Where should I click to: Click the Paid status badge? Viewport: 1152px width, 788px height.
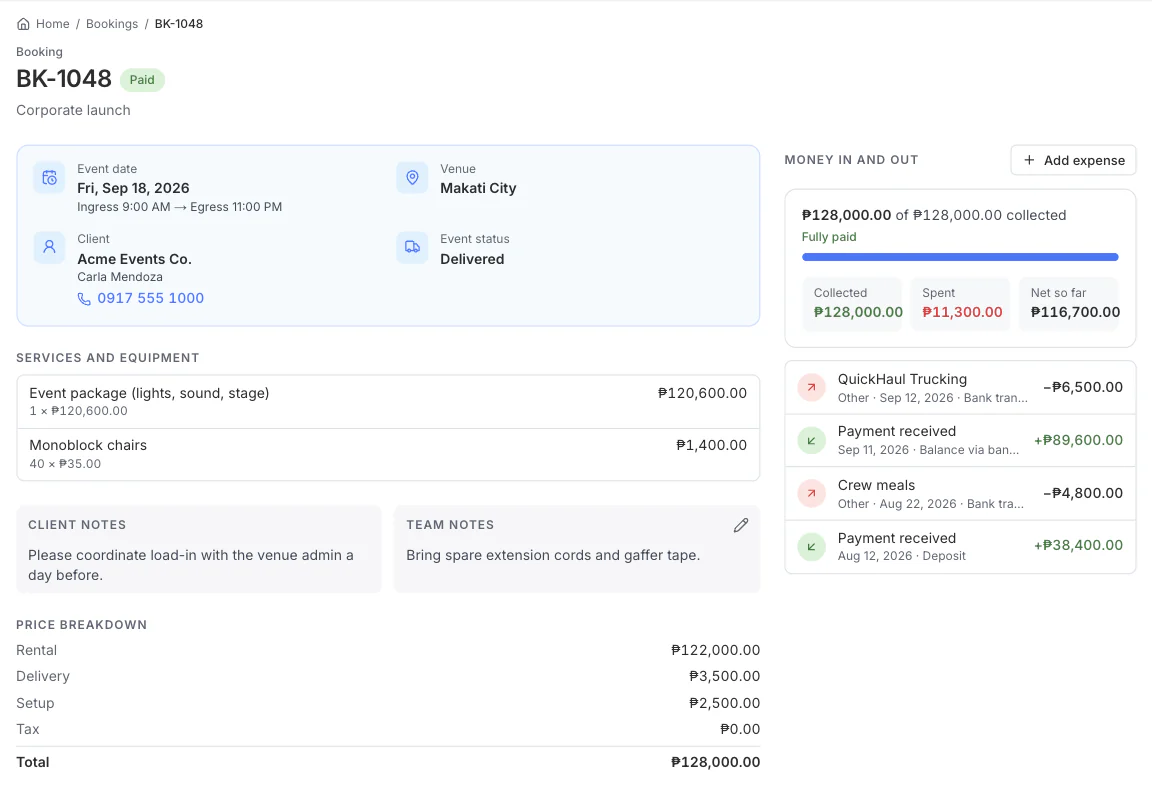(142, 80)
